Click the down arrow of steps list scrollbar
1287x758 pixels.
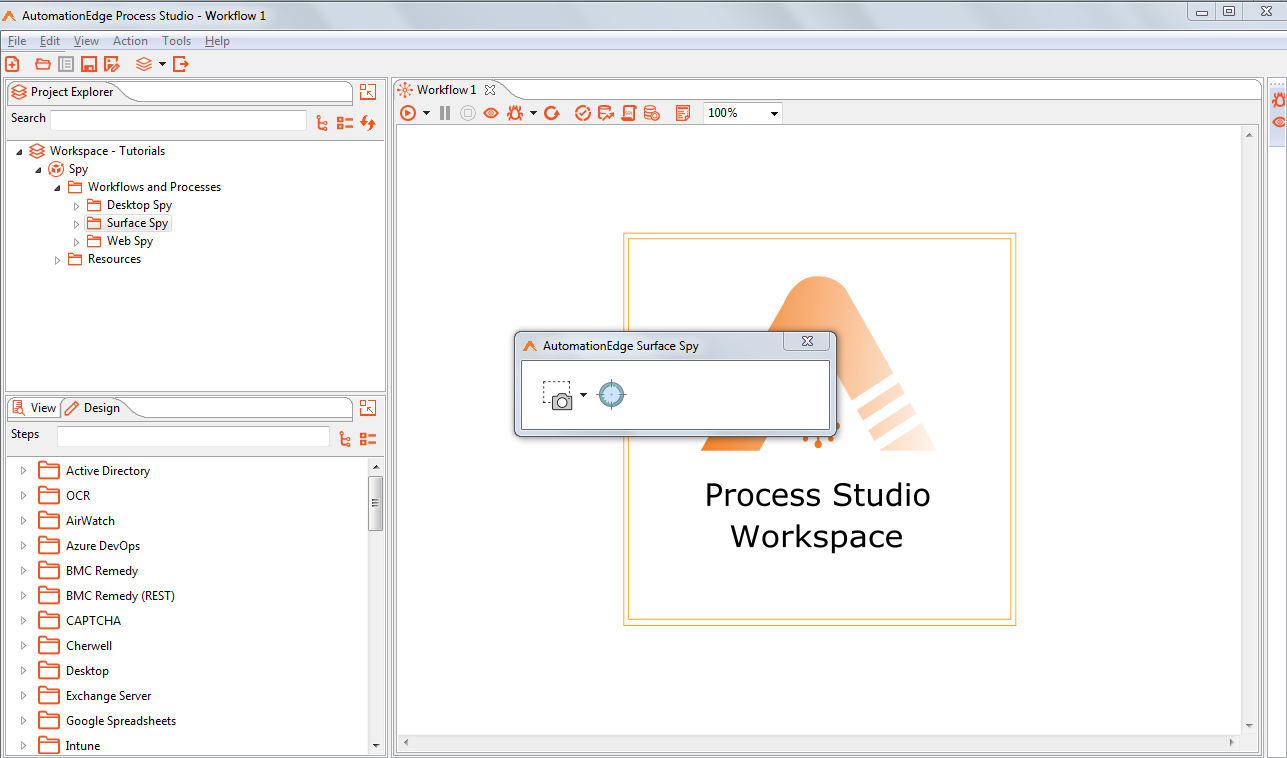pos(376,745)
